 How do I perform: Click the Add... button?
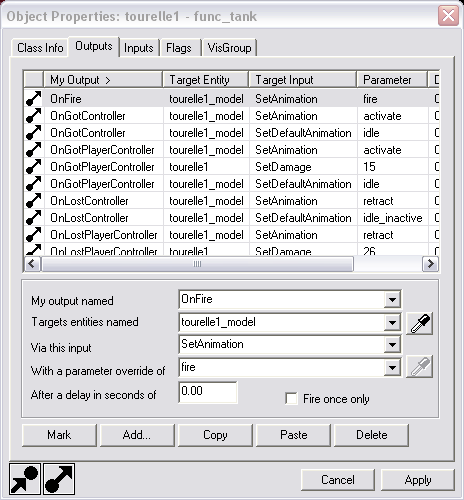pos(137,435)
